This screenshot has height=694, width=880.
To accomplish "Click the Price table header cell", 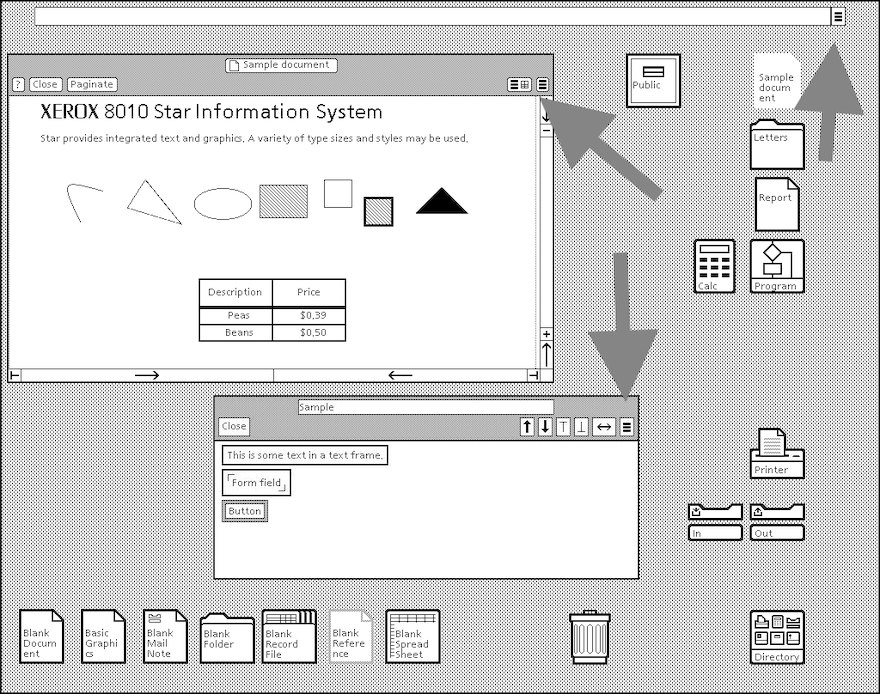I will click(309, 292).
